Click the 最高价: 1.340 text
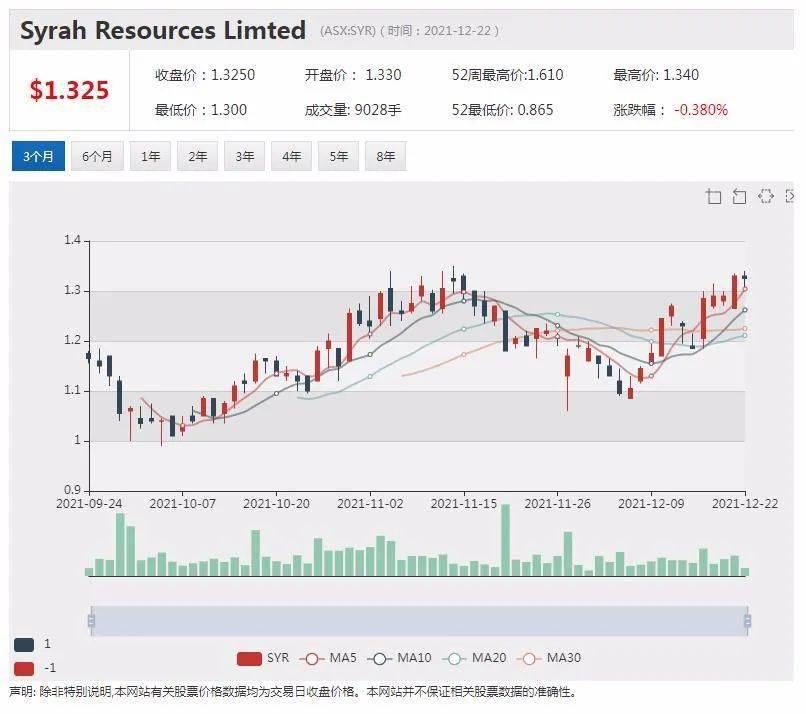The width and height of the screenshot is (806, 714). pyautogui.click(x=656, y=75)
